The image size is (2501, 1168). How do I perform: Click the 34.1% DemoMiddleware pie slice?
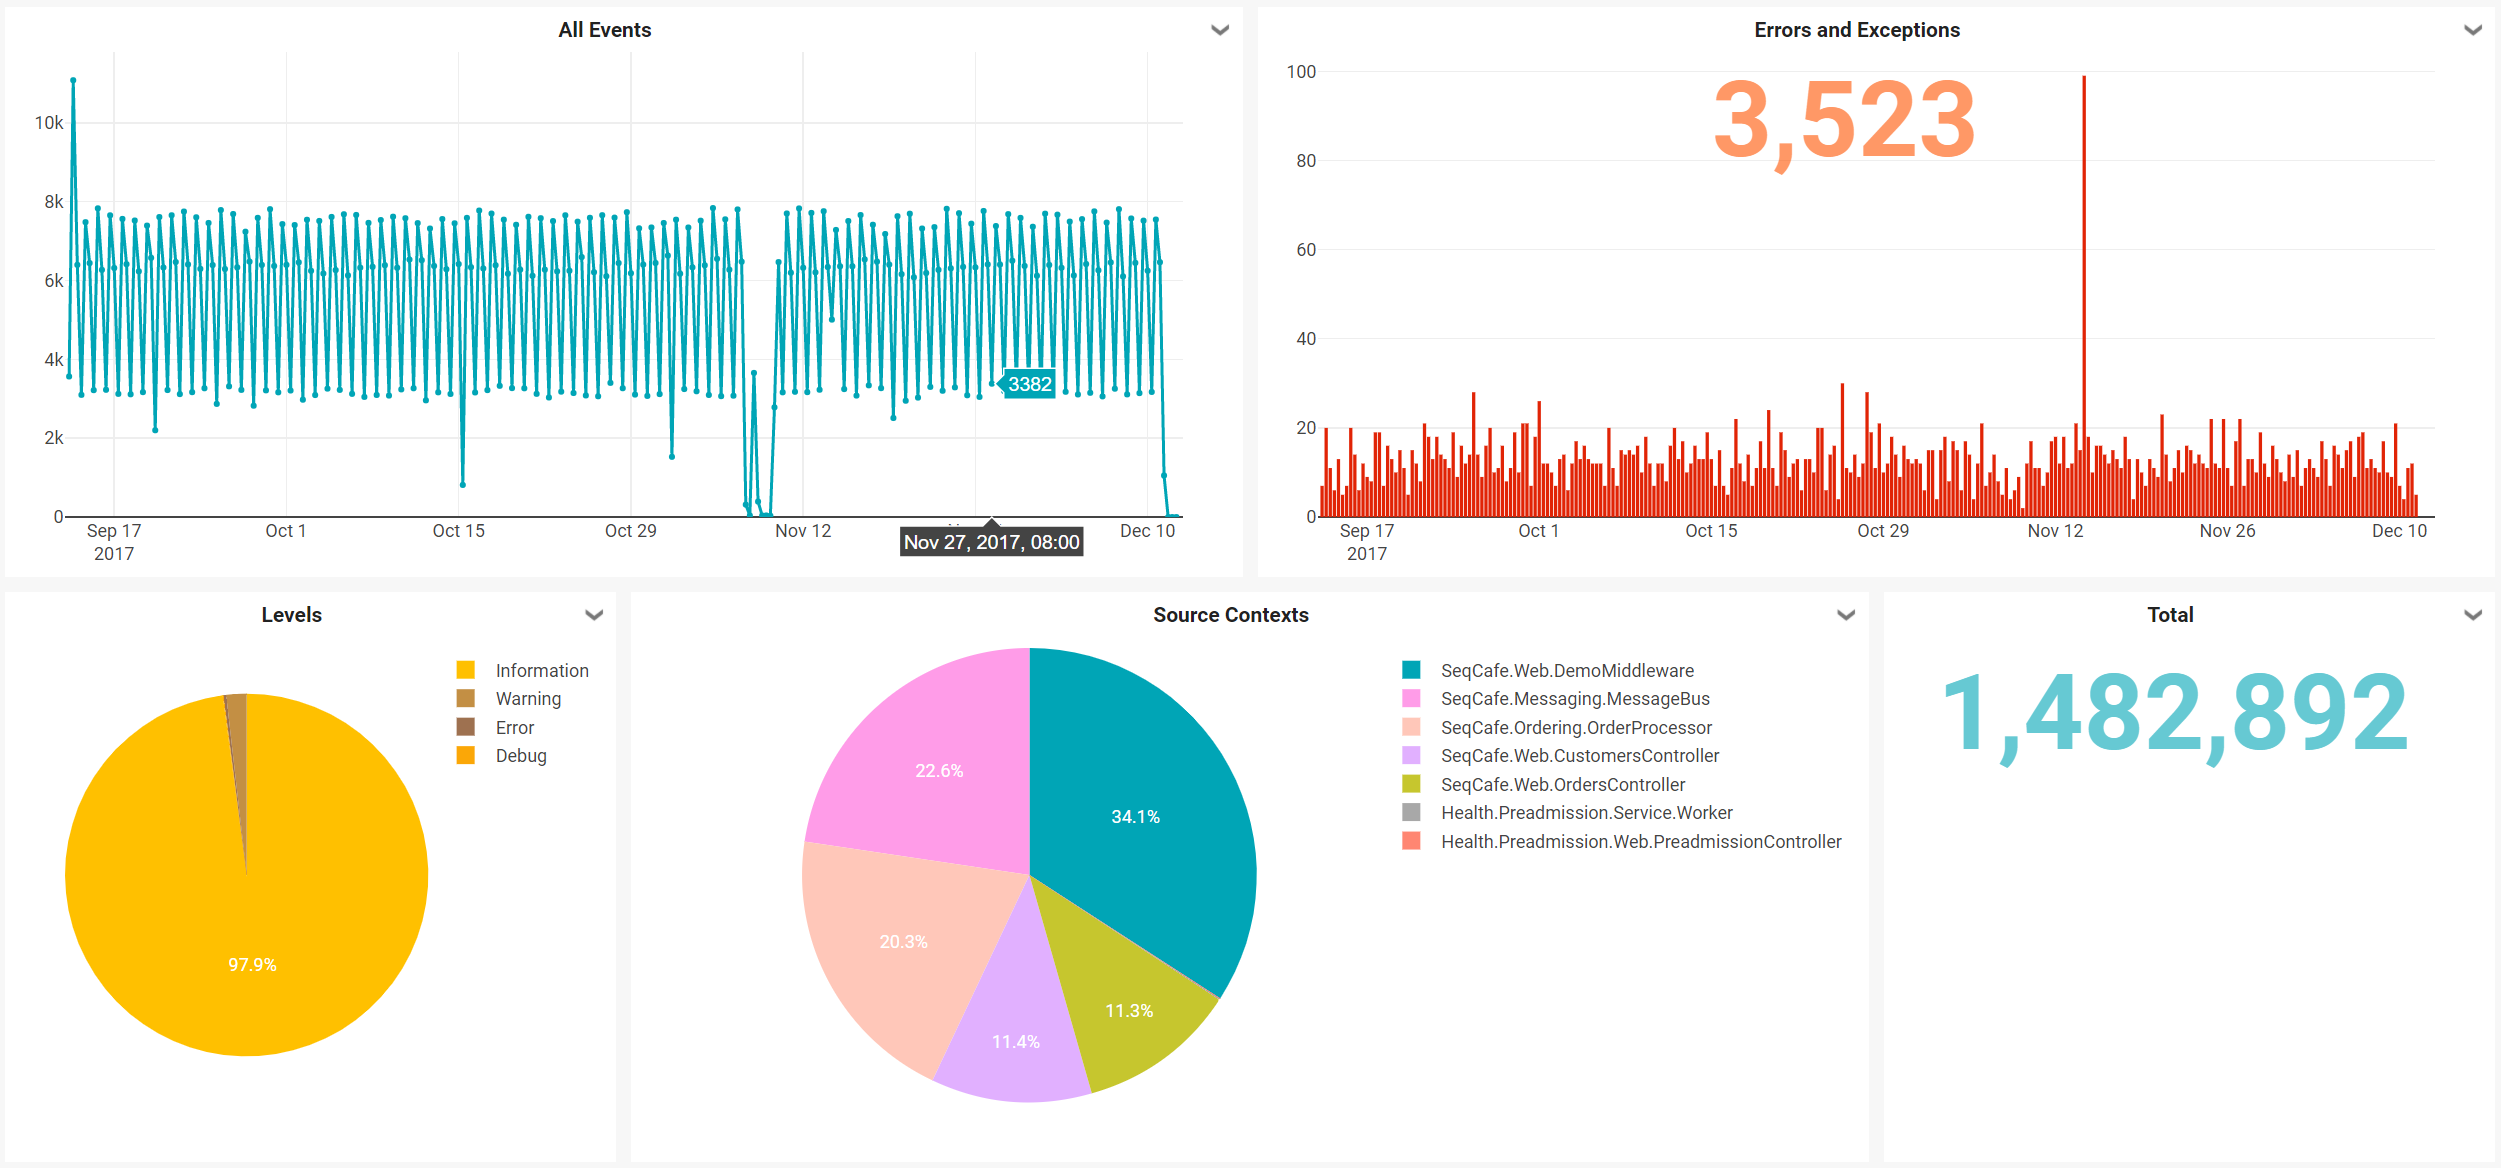point(1135,815)
